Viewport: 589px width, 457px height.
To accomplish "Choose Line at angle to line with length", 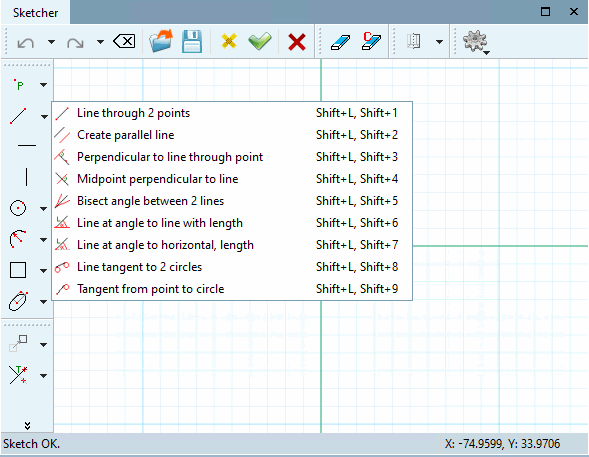I will (232, 223).
